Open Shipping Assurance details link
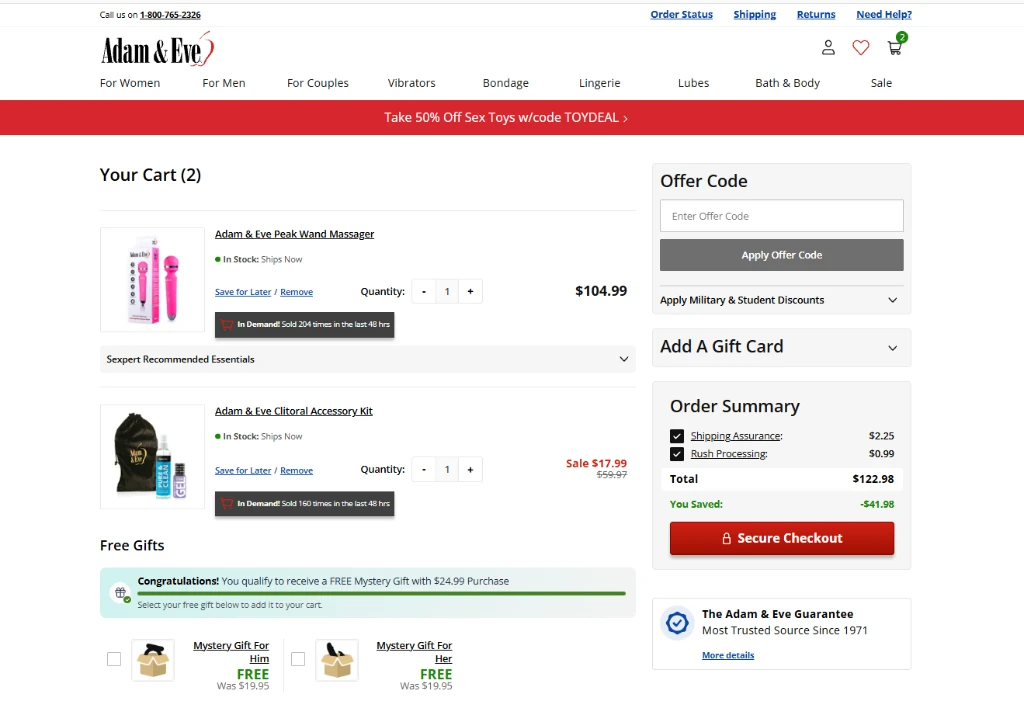 (736, 436)
